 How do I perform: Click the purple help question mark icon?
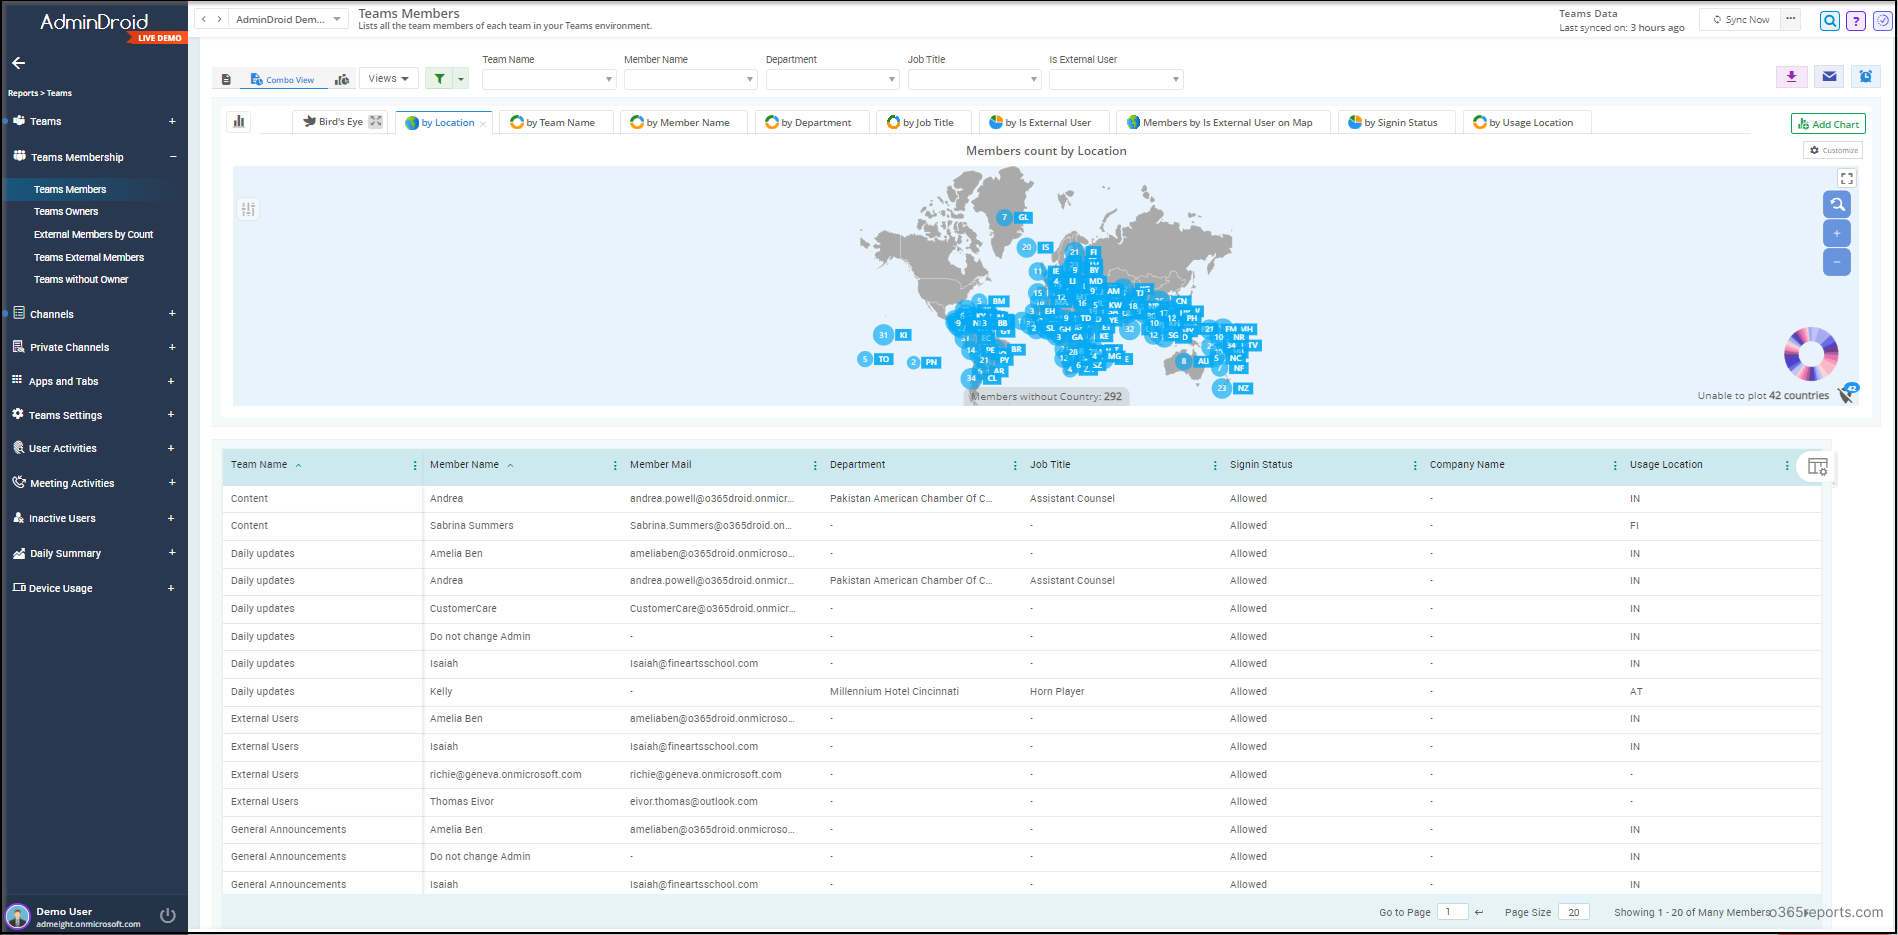[x=1856, y=20]
